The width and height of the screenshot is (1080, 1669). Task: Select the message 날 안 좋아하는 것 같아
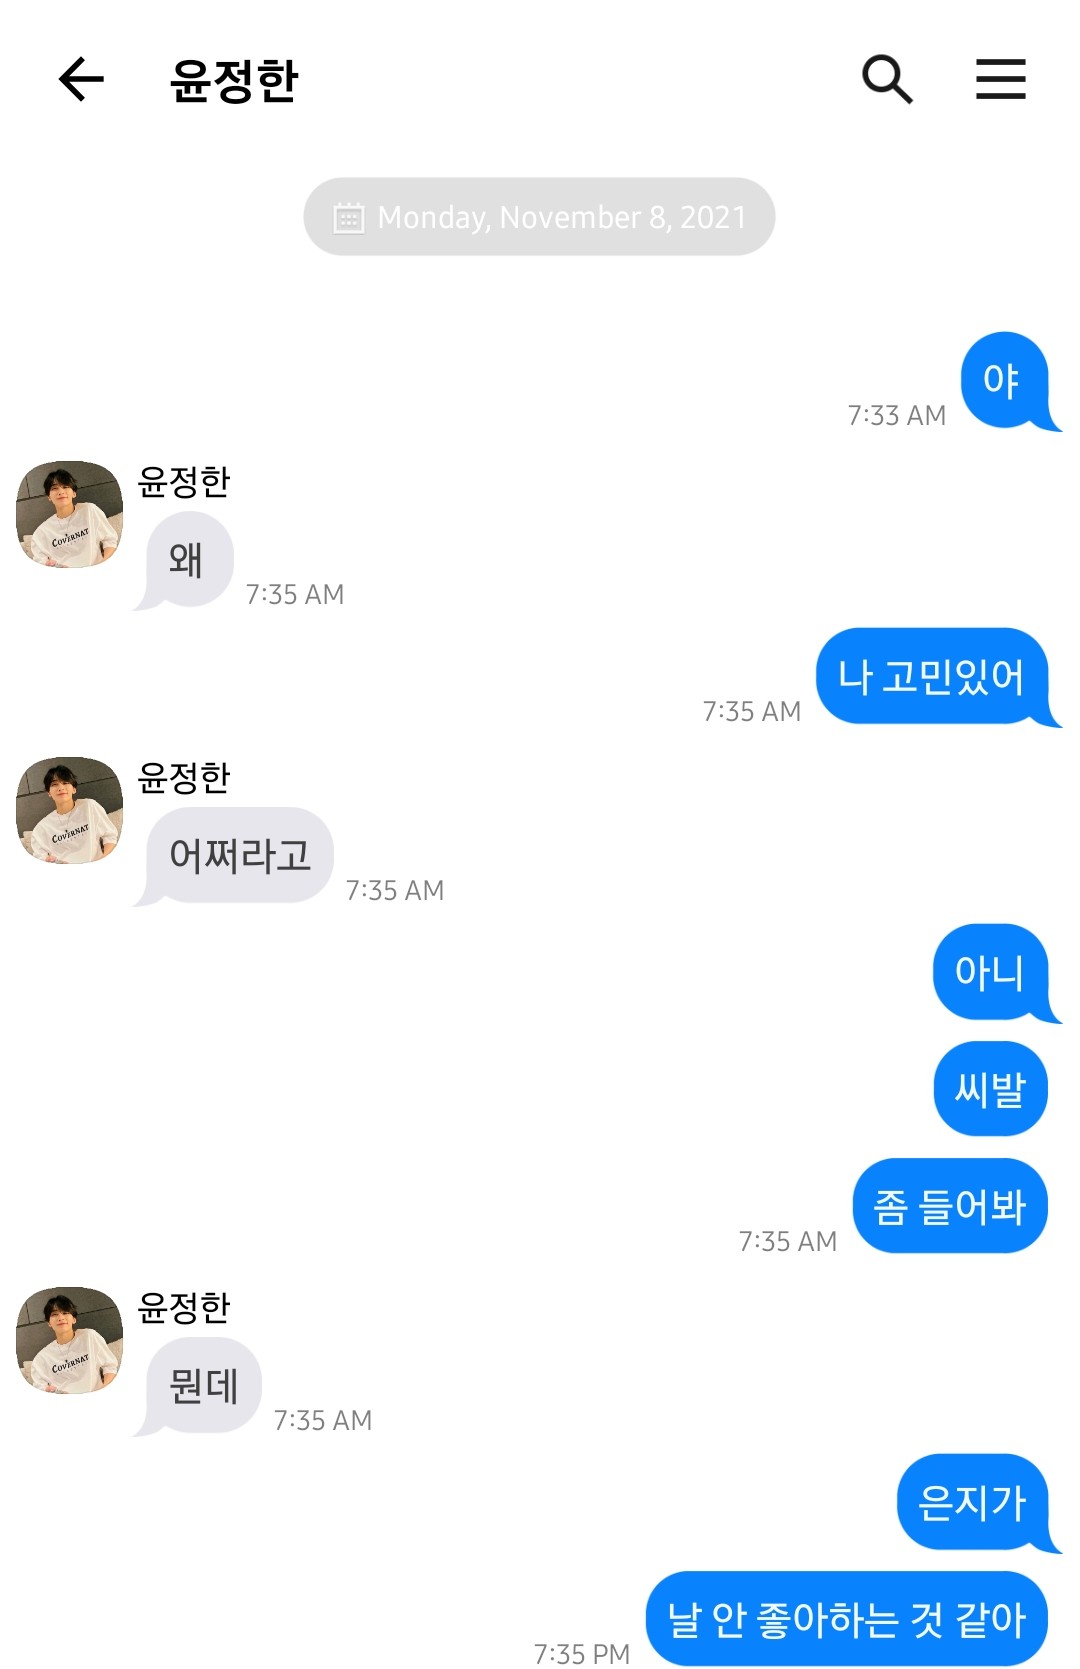pyautogui.click(x=846, y=1619)
